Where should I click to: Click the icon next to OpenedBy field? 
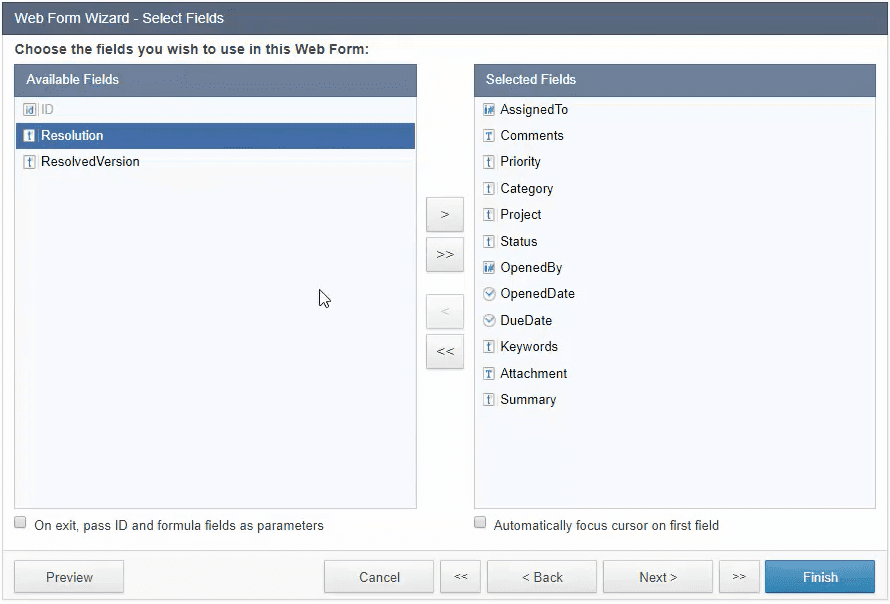[489, 268]
